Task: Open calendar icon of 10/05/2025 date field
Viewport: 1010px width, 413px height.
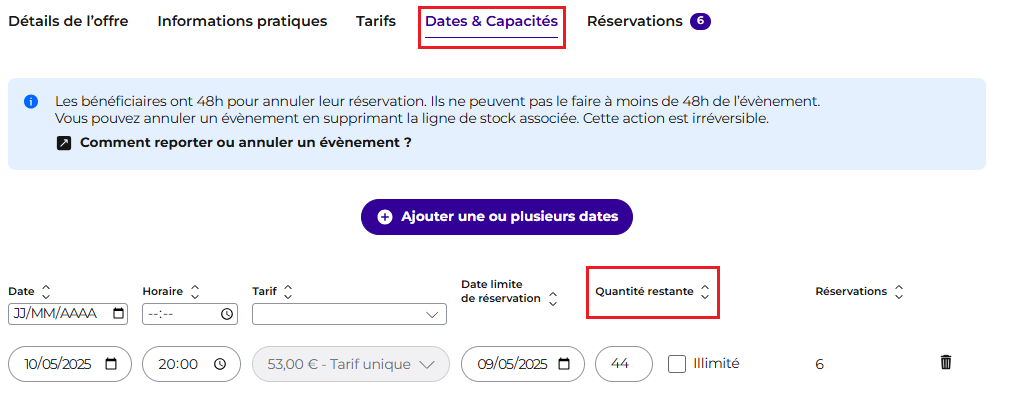Action: click(111, 363)
